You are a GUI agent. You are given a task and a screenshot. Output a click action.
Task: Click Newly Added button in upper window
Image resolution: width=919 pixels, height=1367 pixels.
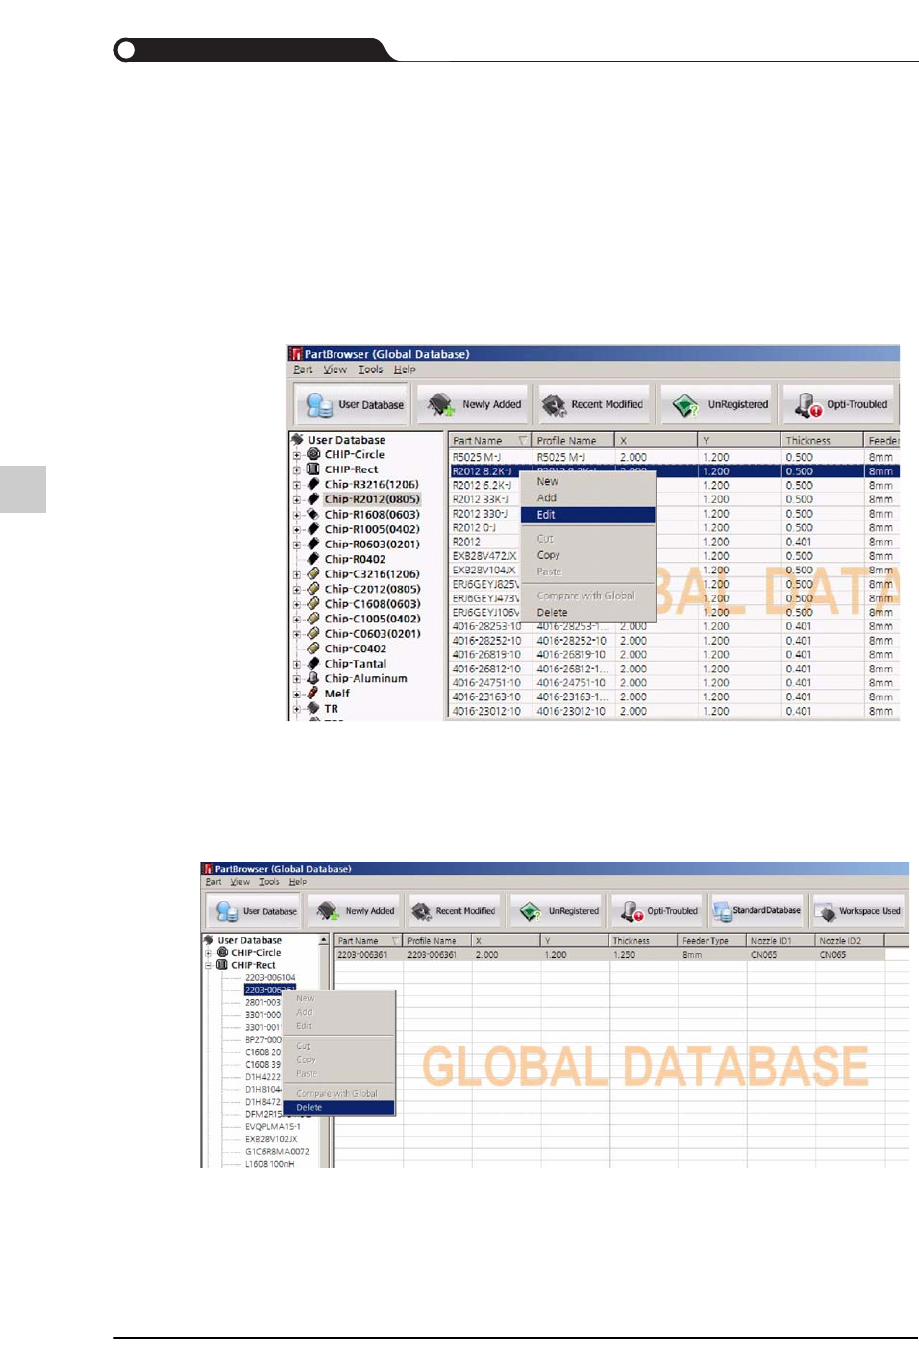[474, 404]
